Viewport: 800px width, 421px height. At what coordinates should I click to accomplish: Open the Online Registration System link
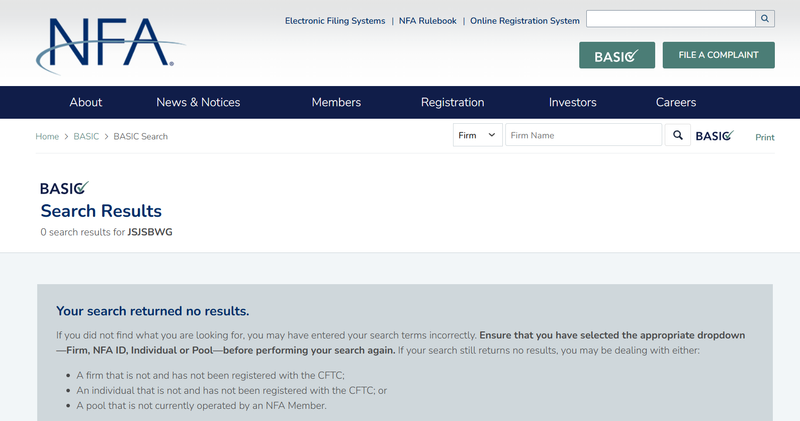(x=525, y=21)
